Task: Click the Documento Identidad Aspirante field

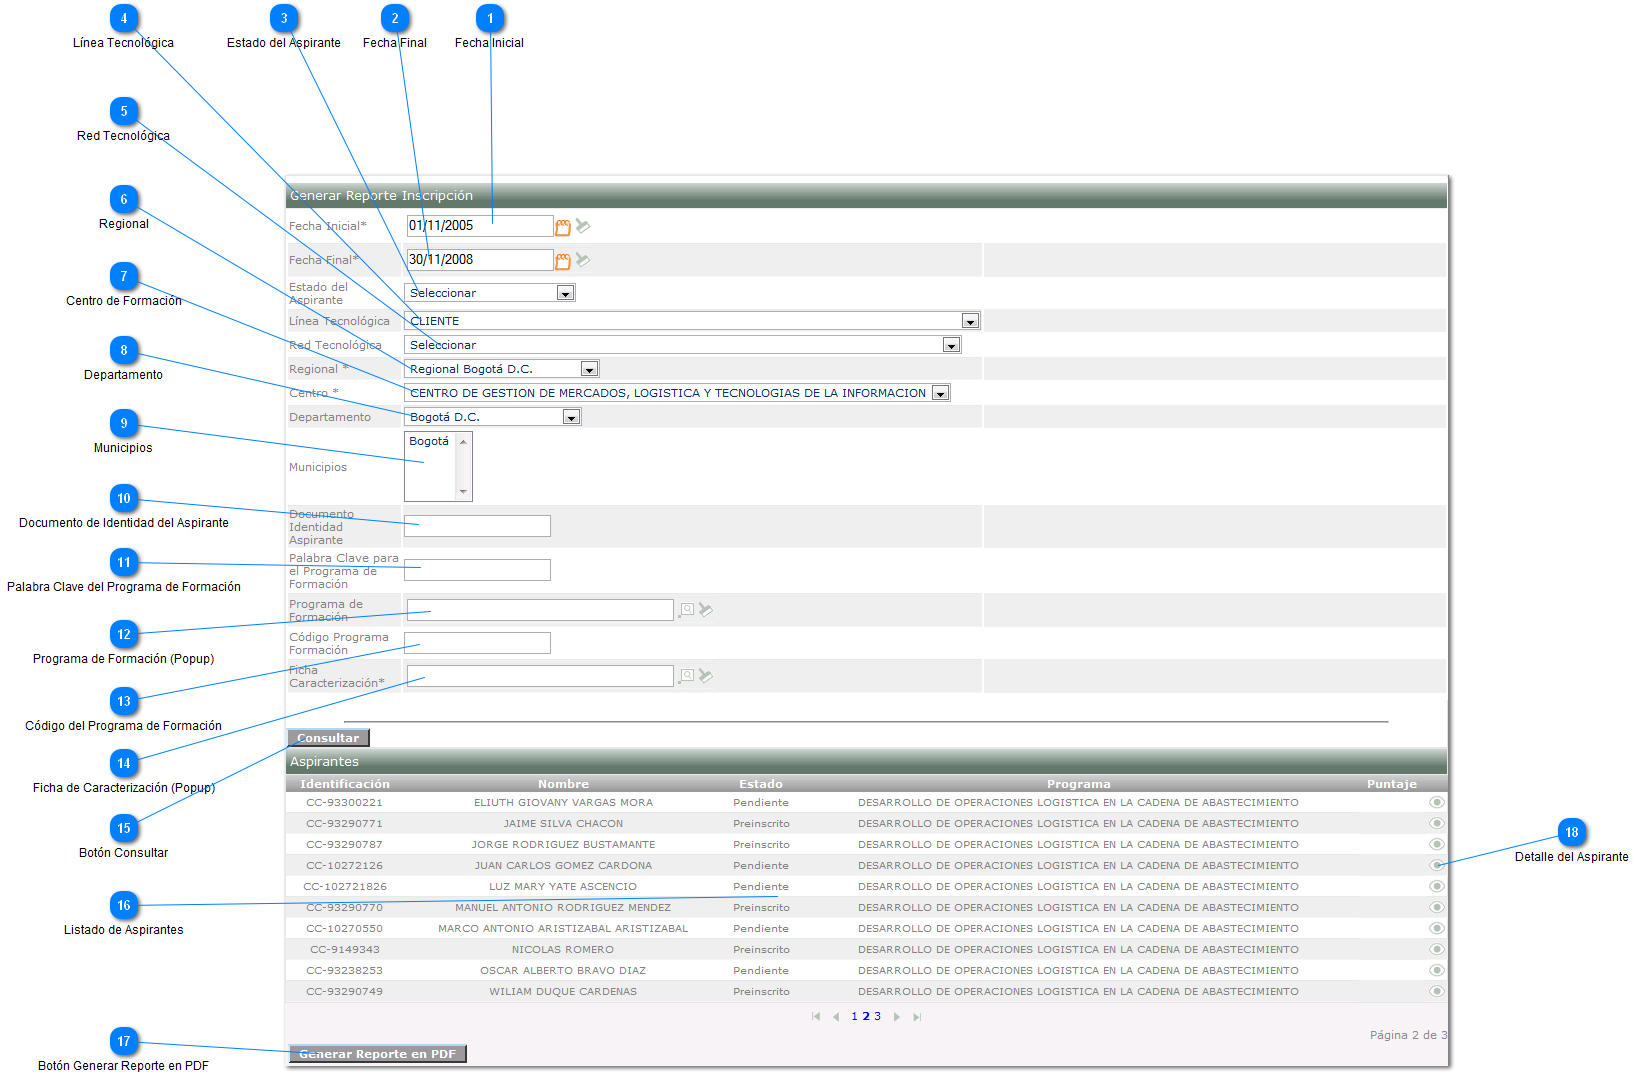Action: pos(477,526)
